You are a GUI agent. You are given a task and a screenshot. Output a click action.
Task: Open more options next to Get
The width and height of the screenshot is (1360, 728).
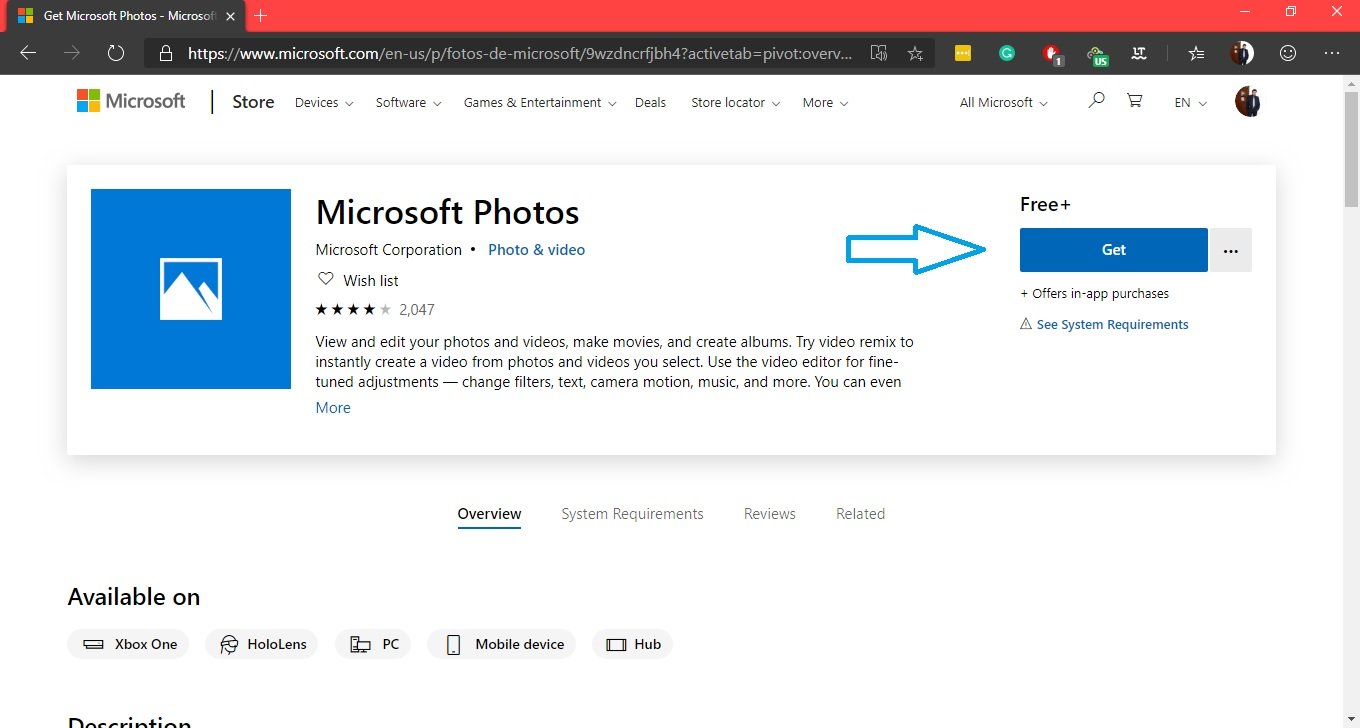1231,250
